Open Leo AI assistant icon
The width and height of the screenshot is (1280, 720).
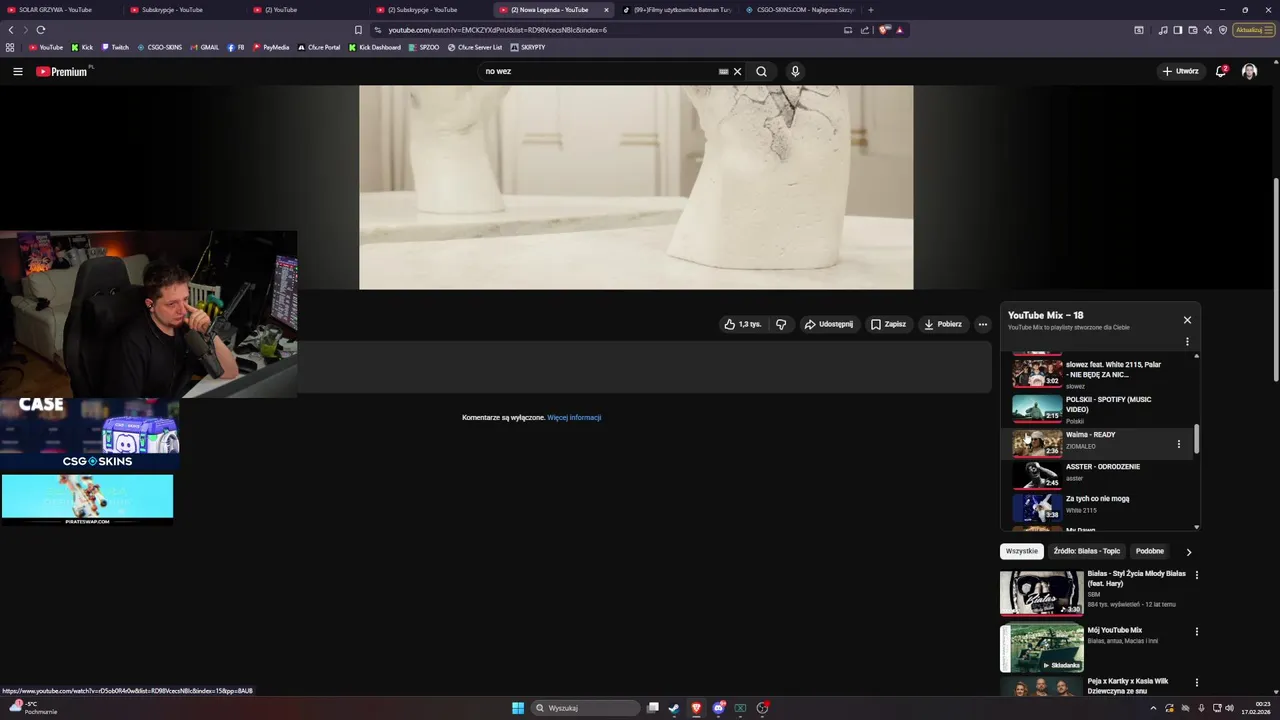1208,30
